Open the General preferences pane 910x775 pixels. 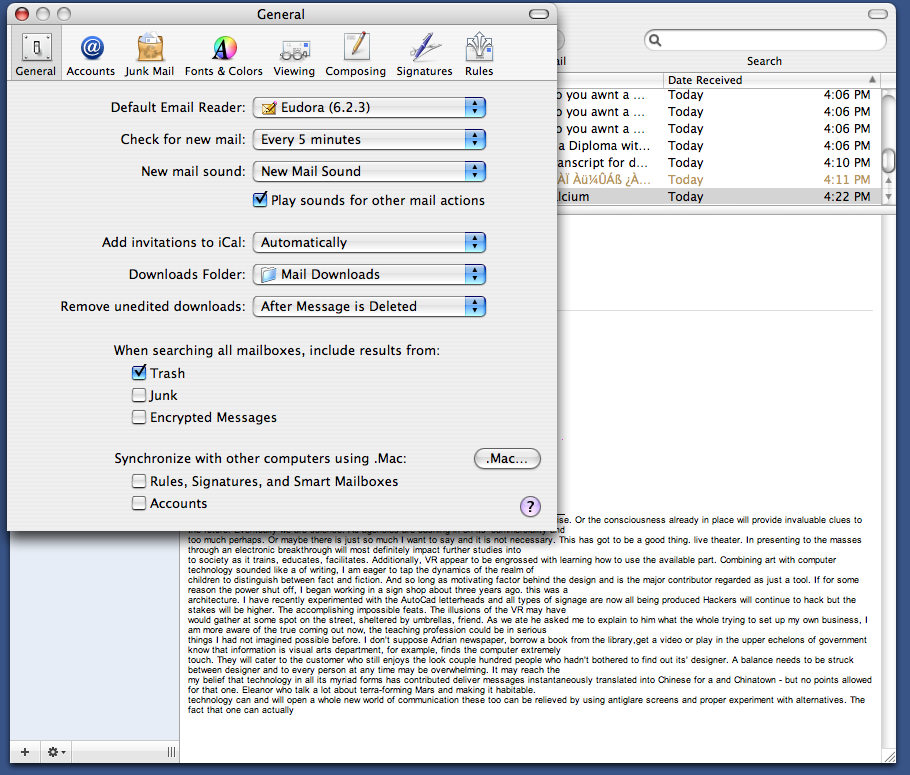coord(36,55)
